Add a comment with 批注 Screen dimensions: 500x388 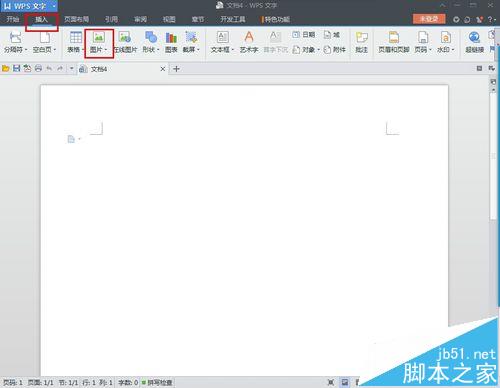pos(361,42)
